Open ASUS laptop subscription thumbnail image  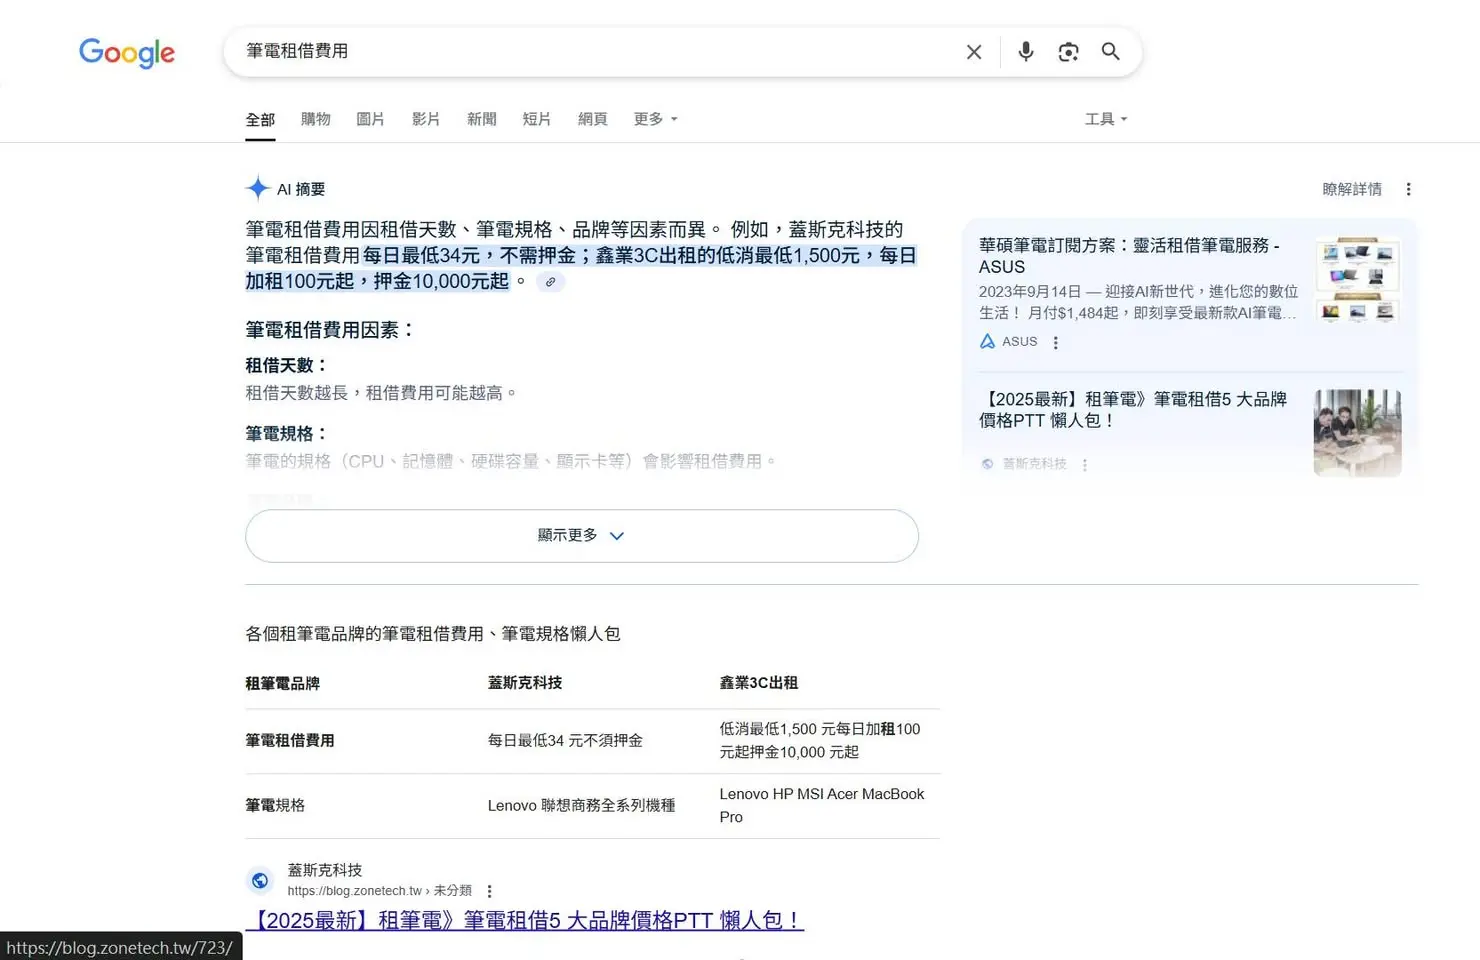(x=1357, y=280)
